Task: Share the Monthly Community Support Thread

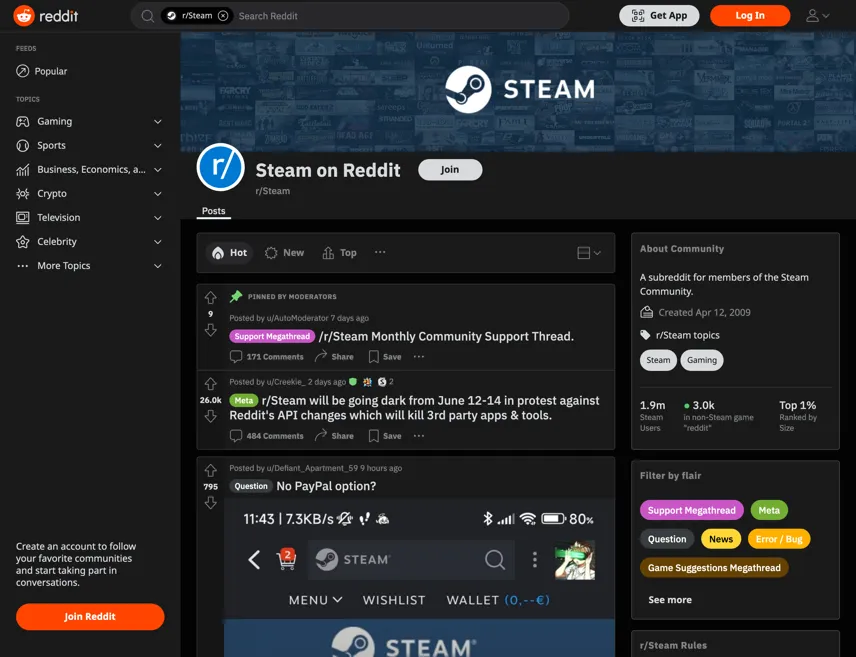Action: tap(334, 357)
